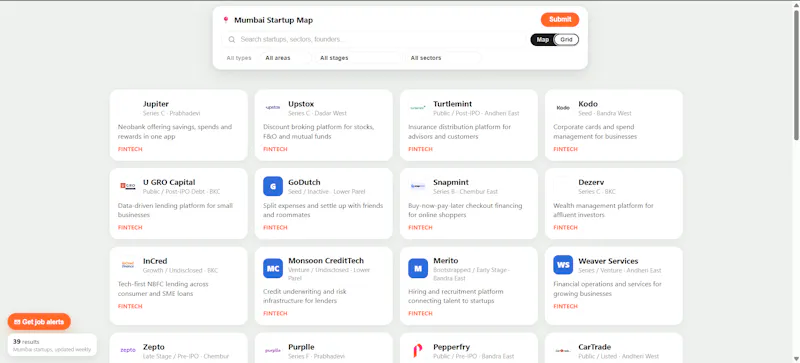
Task: Click the U GRO Capital logo
Action: coord(128,186)
